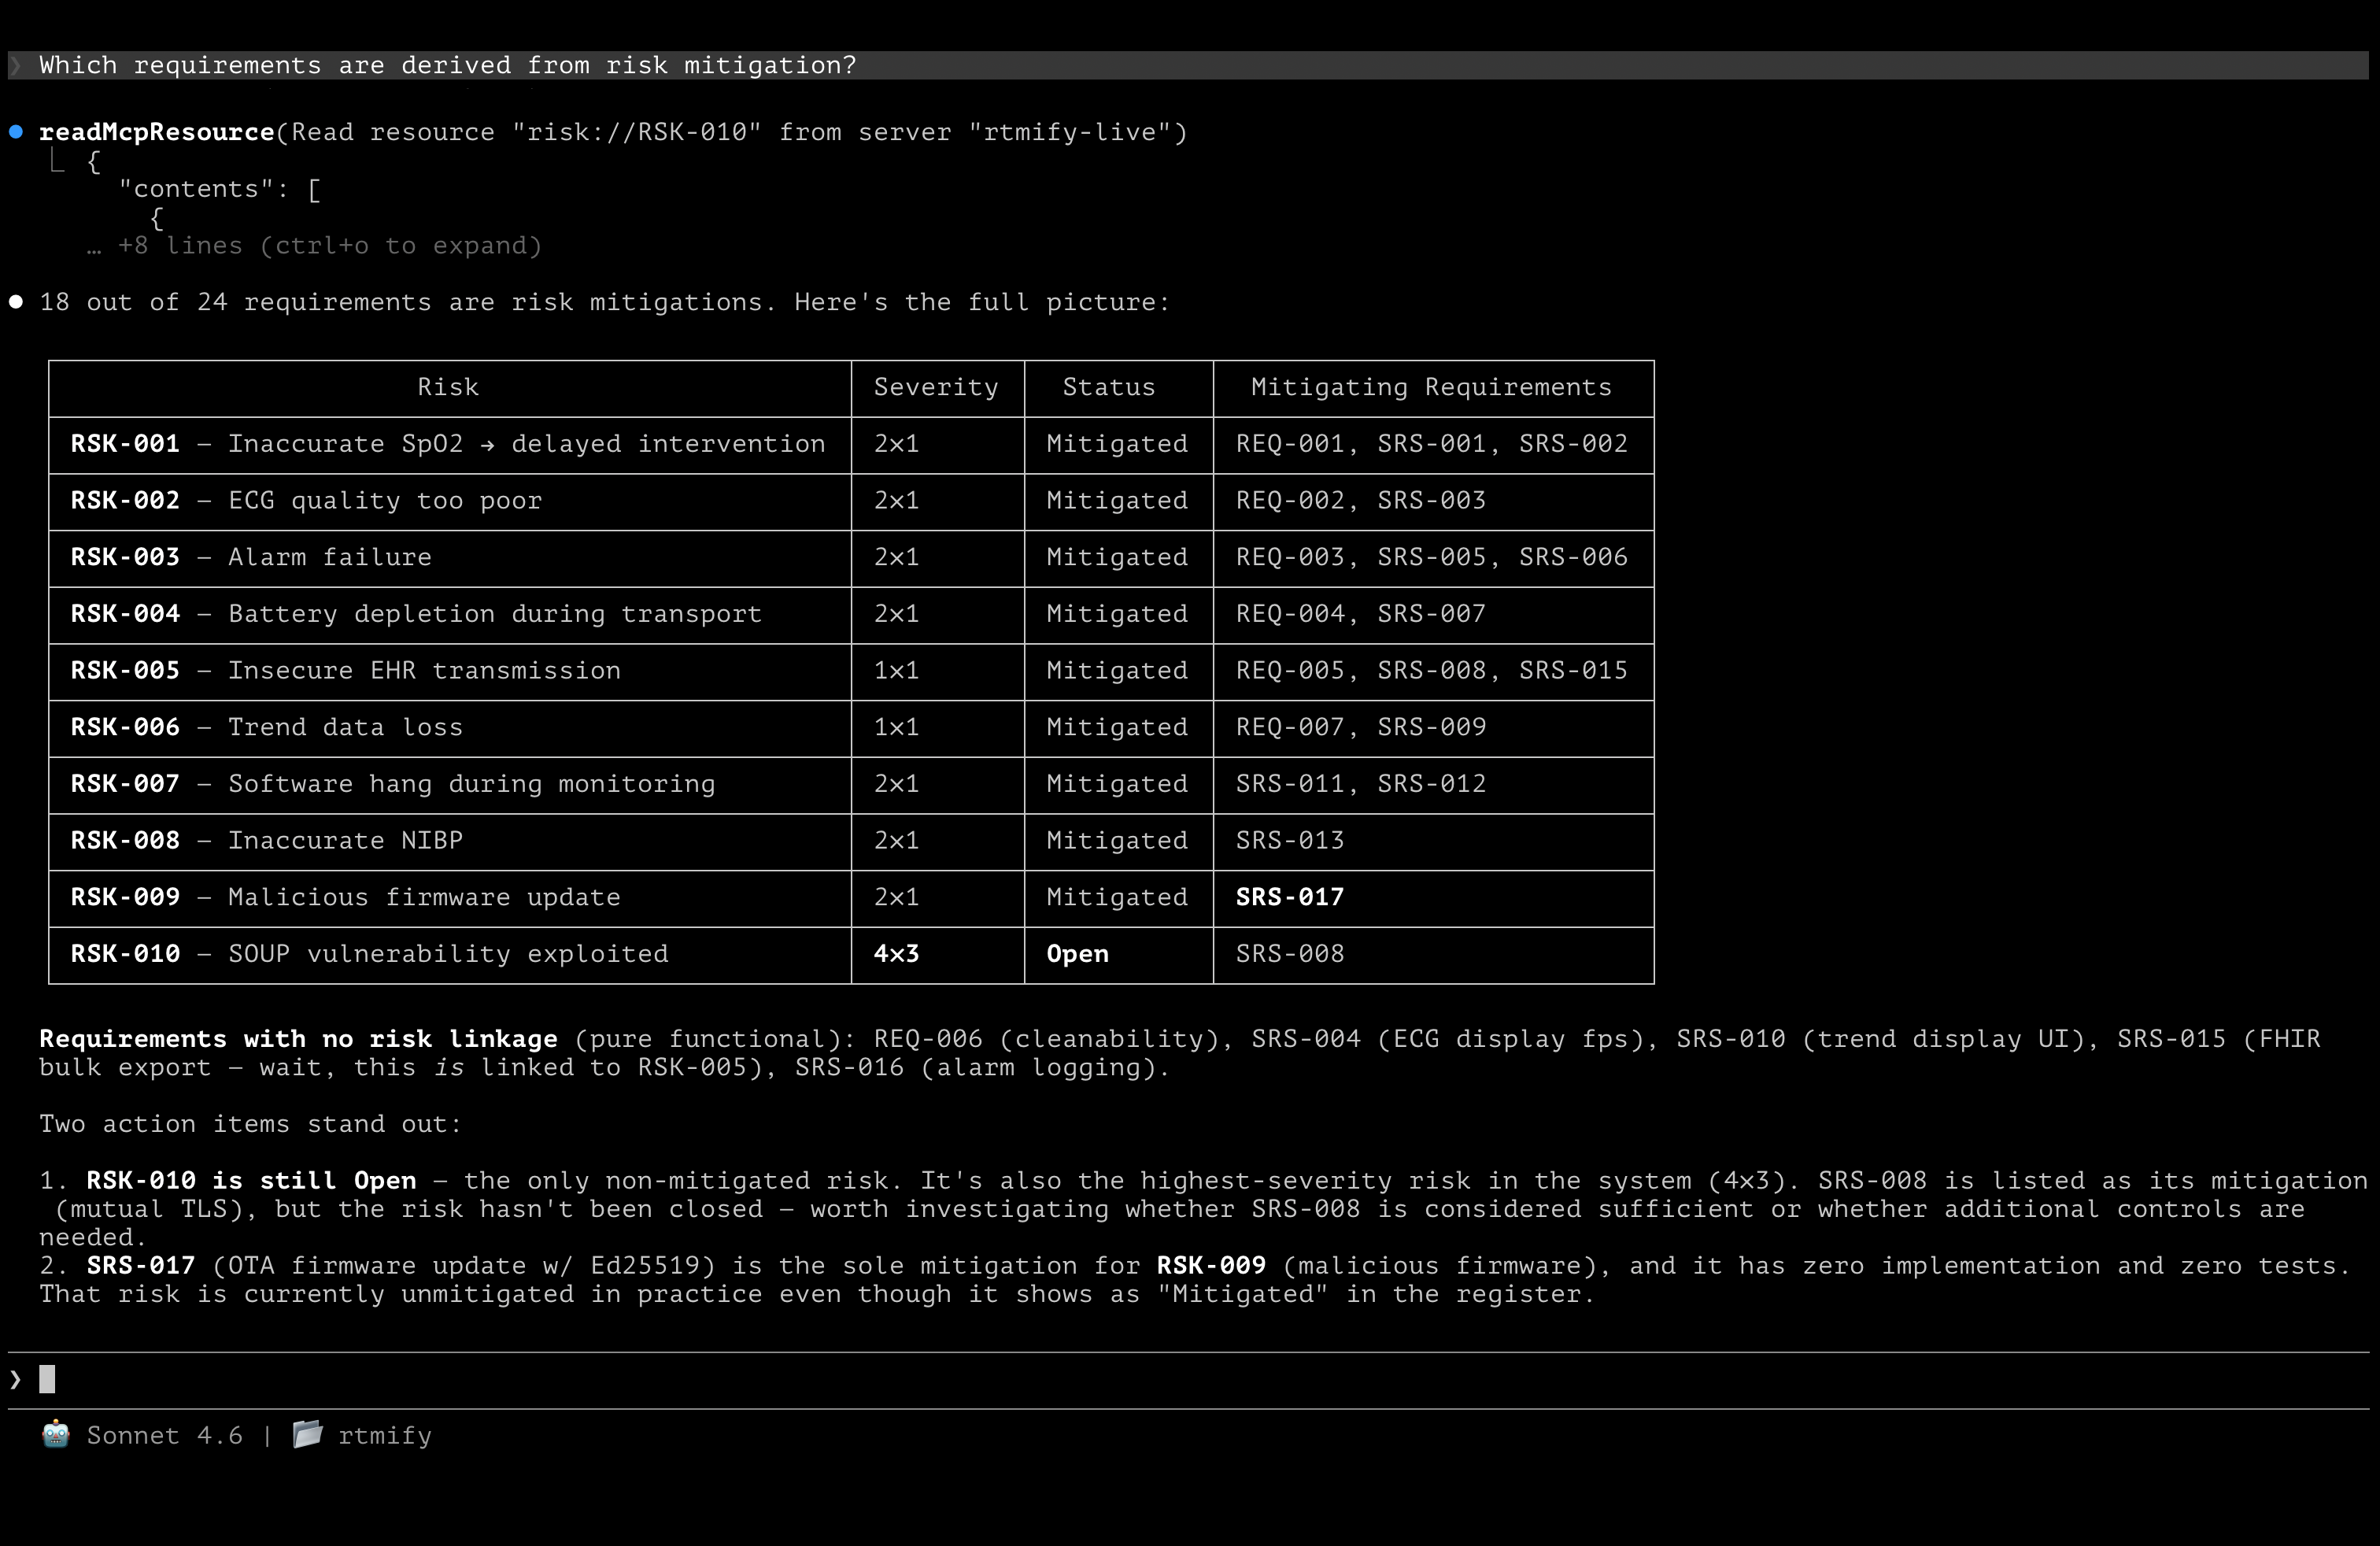Click the bold SRS-017 table cell
Image resolution: width=2380 pixels, height=1546 pixels.
(x=1289, y=898)
